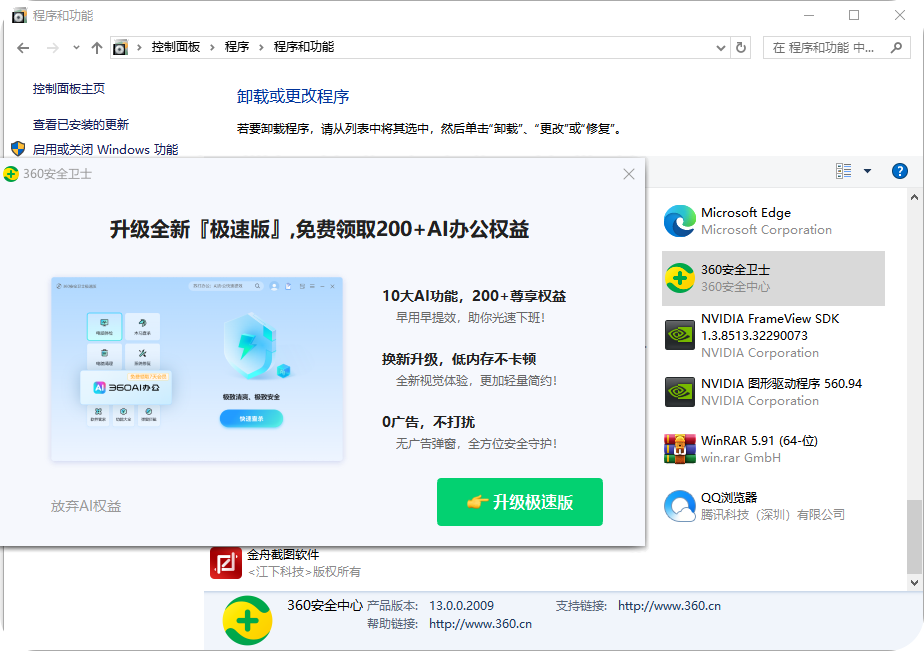Click 10大AI功能，200+尊享权益 text in popup
Screen dimensions: 924x651
pyautogui.click(x=474, y=296)
